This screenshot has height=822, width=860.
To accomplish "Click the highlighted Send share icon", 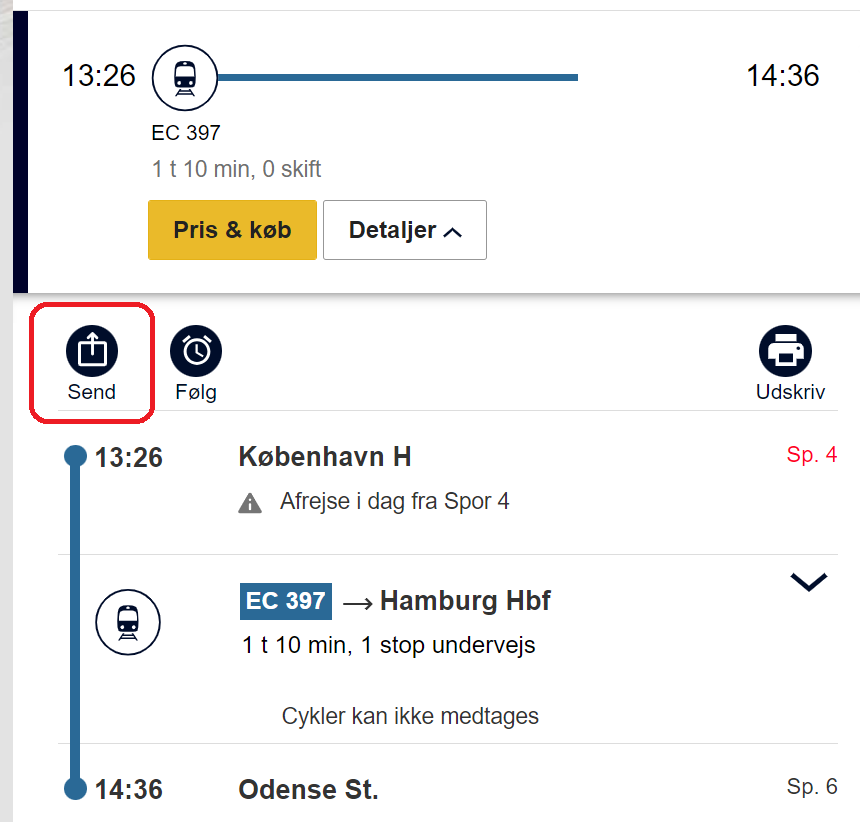I will [x=91, y=350].
